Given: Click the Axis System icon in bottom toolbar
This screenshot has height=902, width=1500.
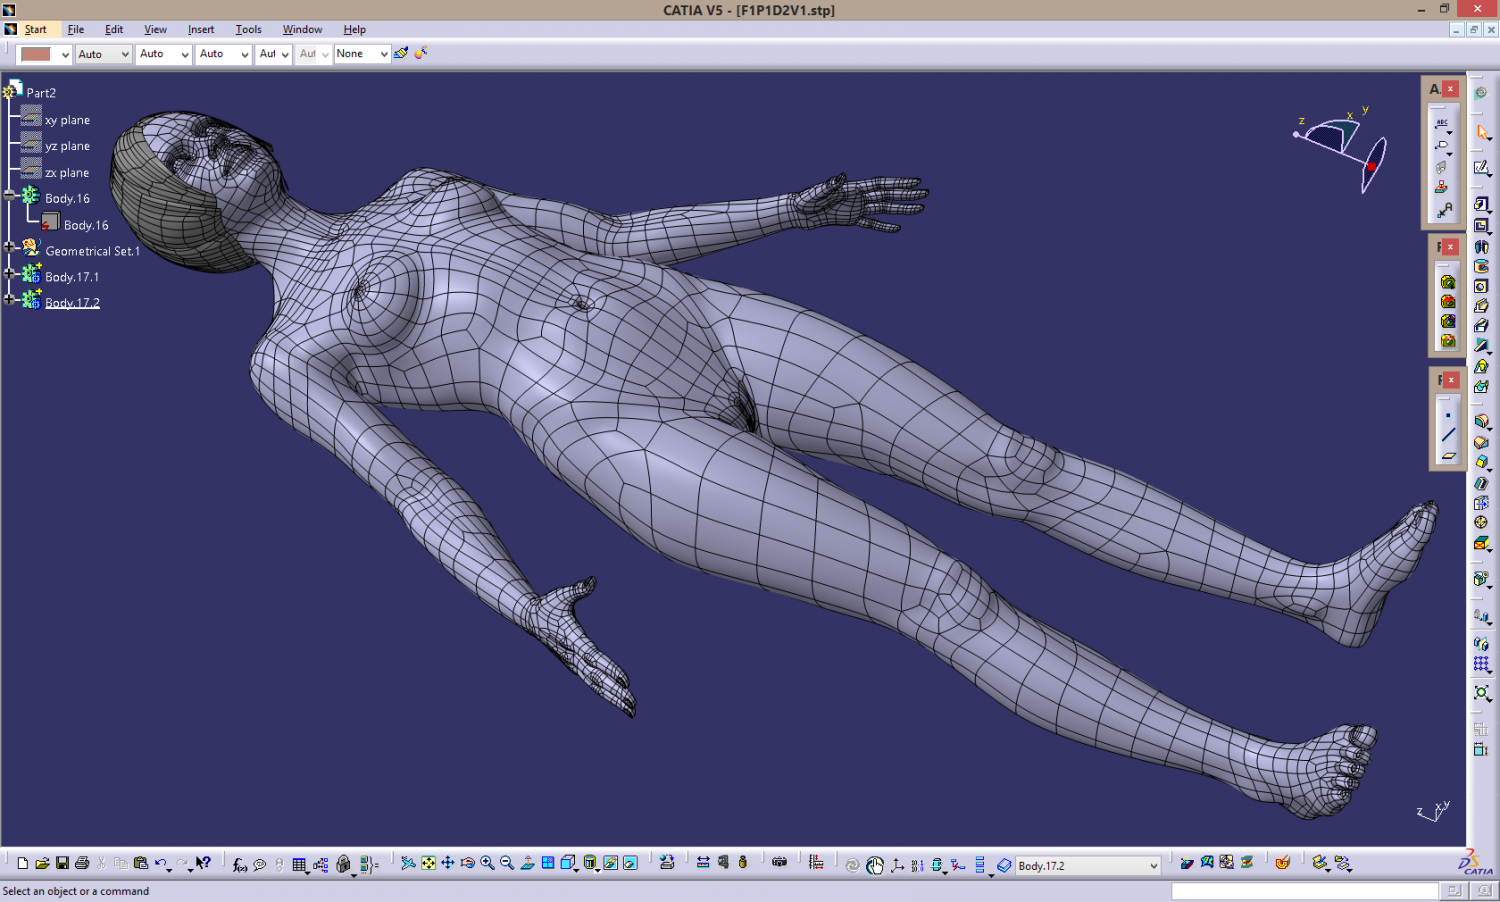Looking at the screenshot, I should 897,865.
